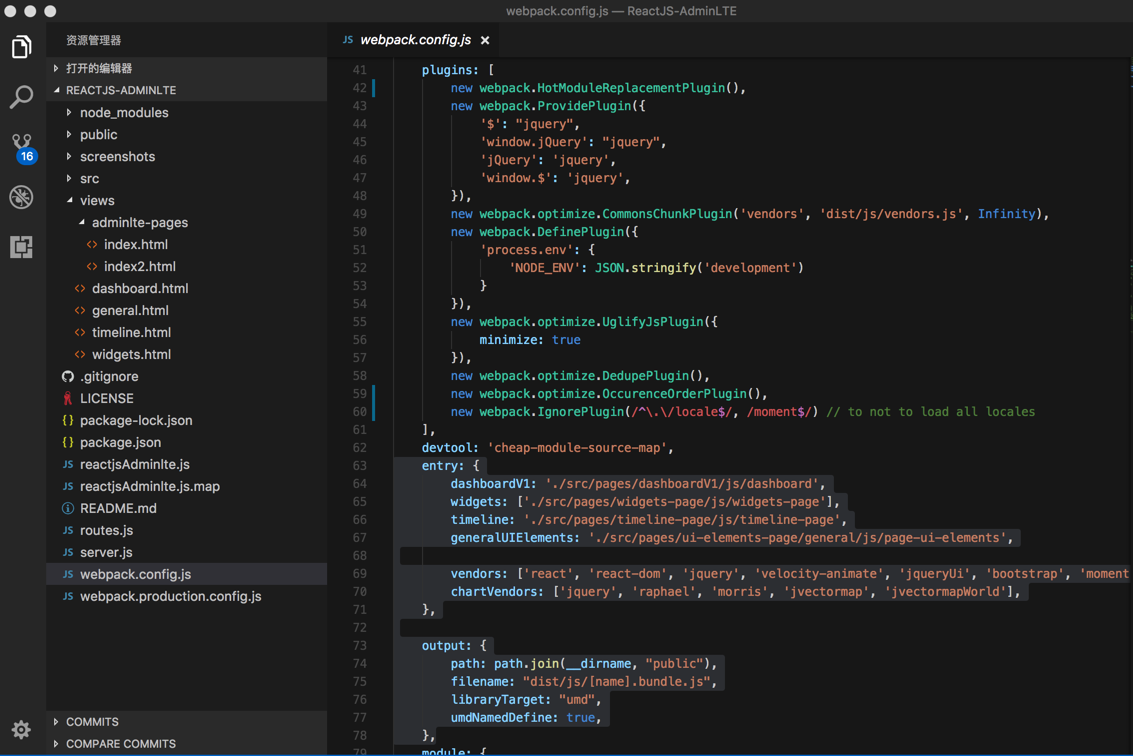Image resolution: width=1133 pixels, height=756 pixels.
Task: Expand the node_modules folder
Action: tap(123, 113)
